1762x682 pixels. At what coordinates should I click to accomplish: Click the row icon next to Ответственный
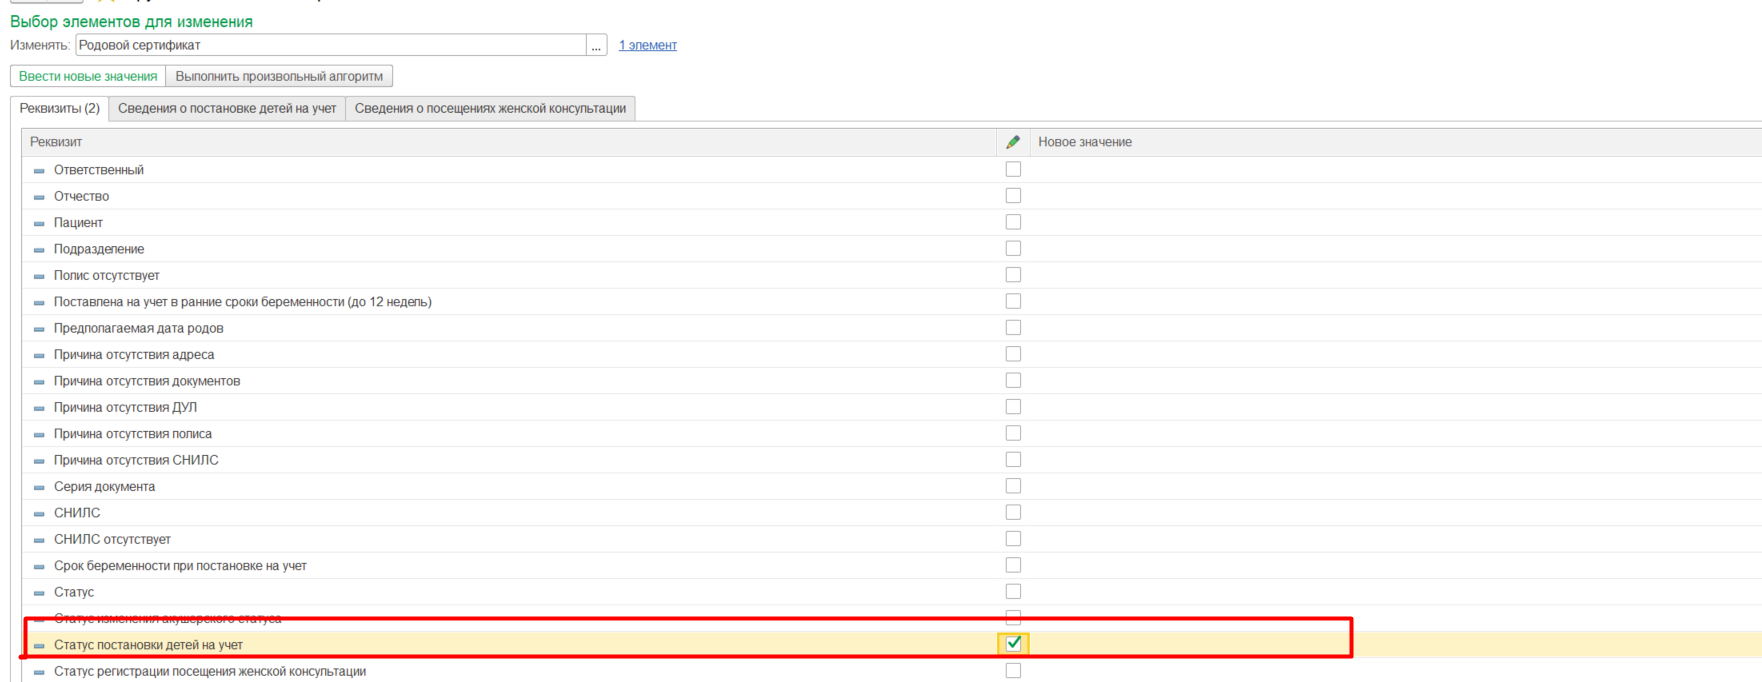coord(39,171)
